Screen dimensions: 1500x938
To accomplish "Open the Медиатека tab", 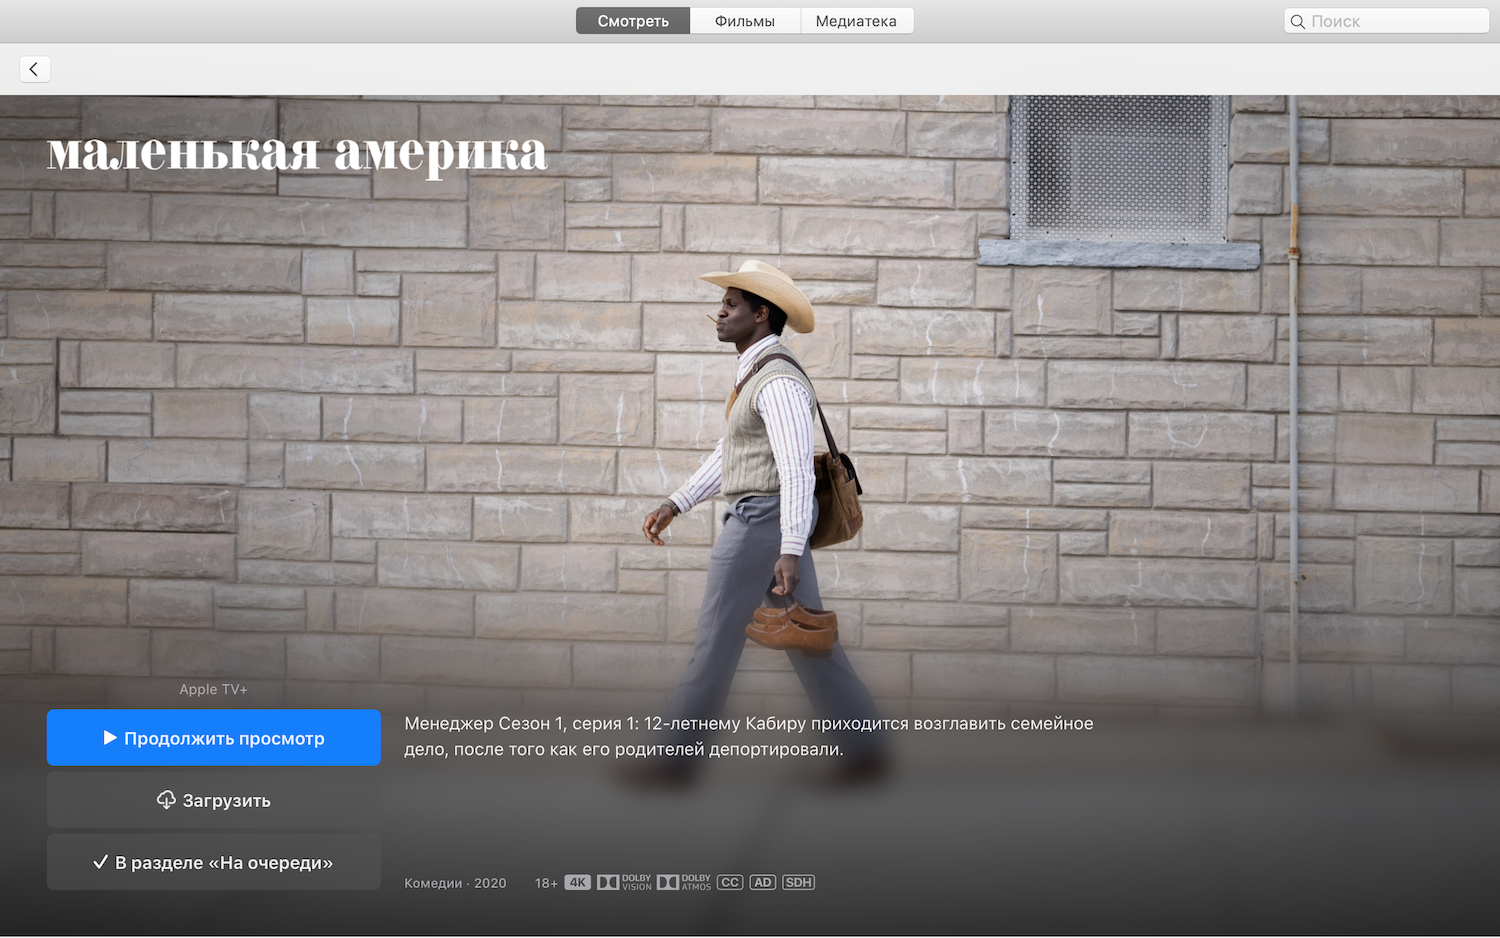I will (856, 21).
